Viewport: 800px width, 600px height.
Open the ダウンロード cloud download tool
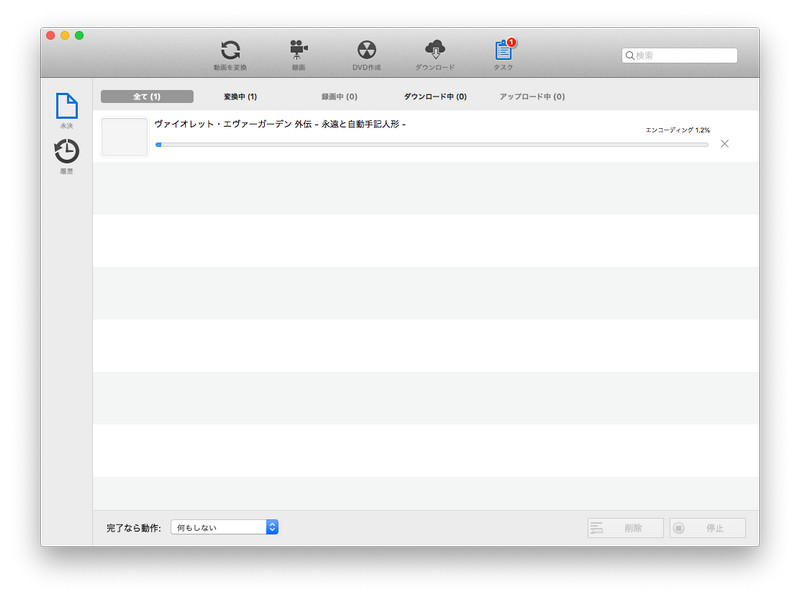pos(435,55)
